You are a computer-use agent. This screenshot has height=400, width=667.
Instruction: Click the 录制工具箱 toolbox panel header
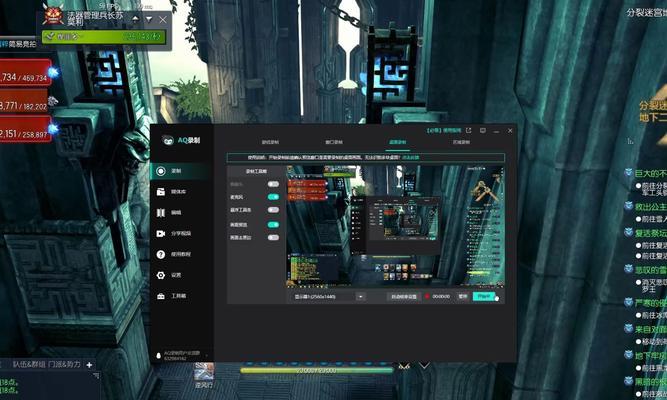[256, 171]
